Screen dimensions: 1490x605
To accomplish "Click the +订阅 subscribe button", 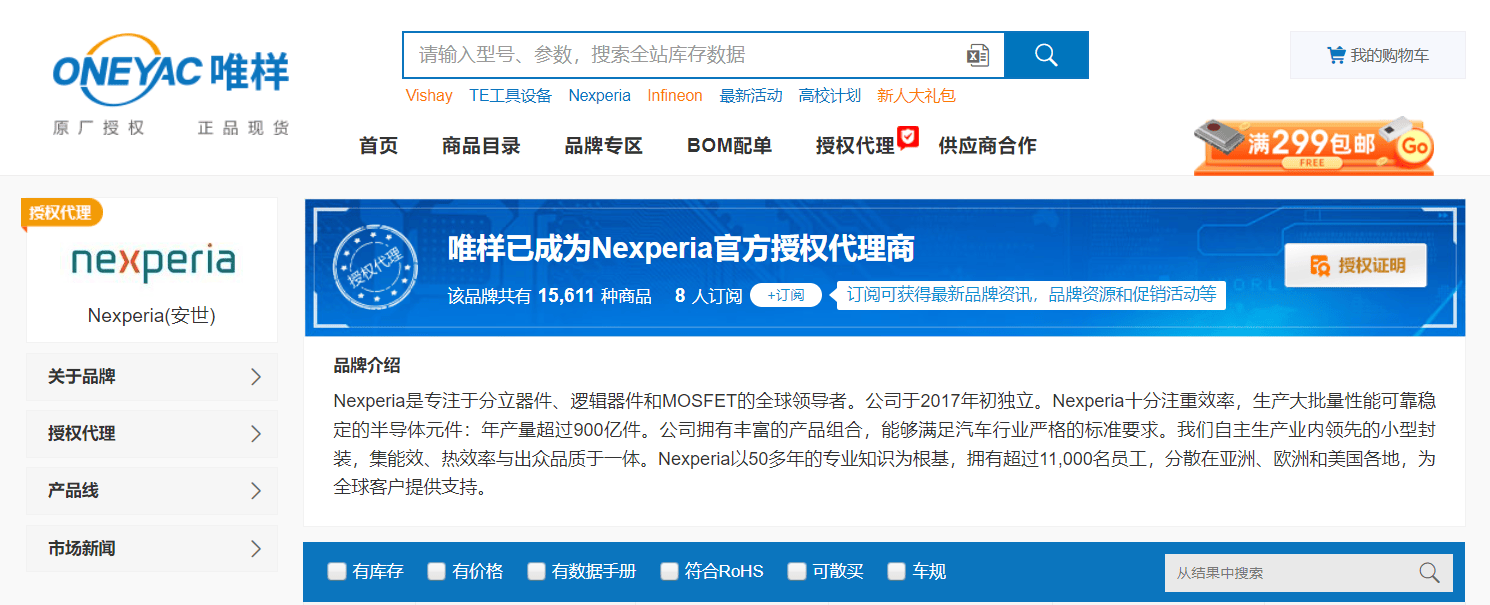I will [x=786, y=295].
